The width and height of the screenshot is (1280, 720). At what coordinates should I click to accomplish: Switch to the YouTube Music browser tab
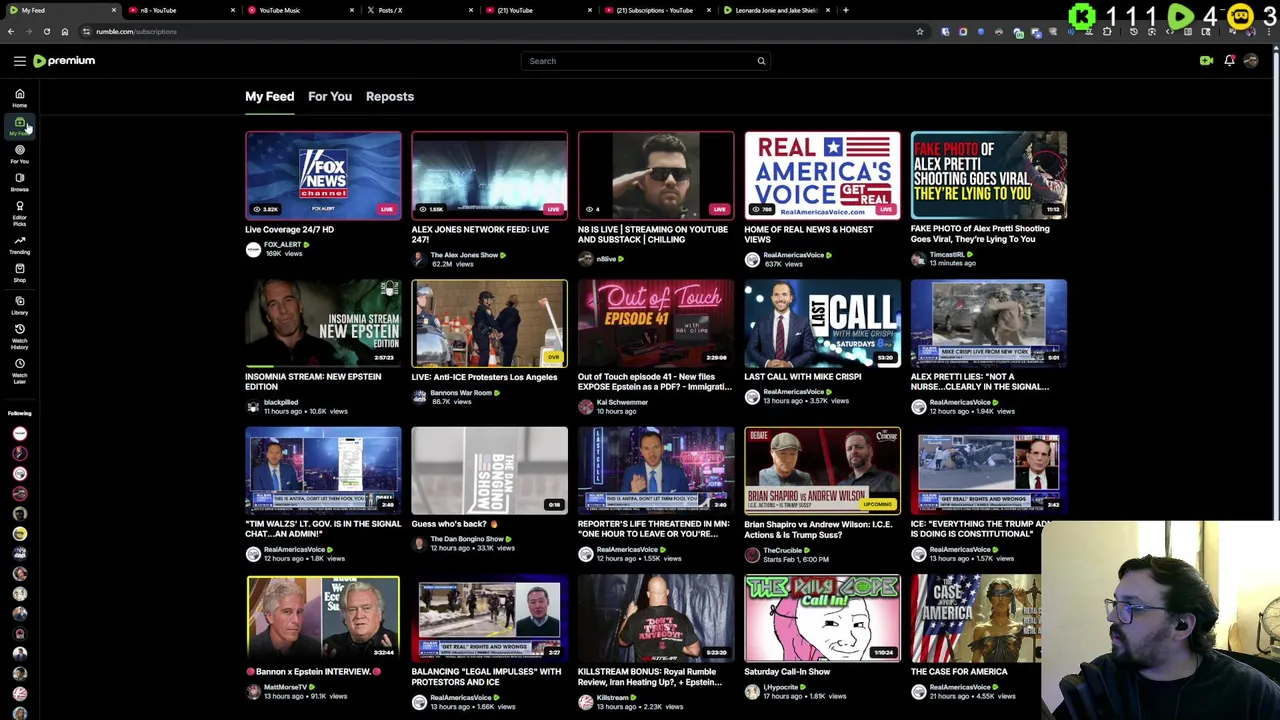(298, 10)
